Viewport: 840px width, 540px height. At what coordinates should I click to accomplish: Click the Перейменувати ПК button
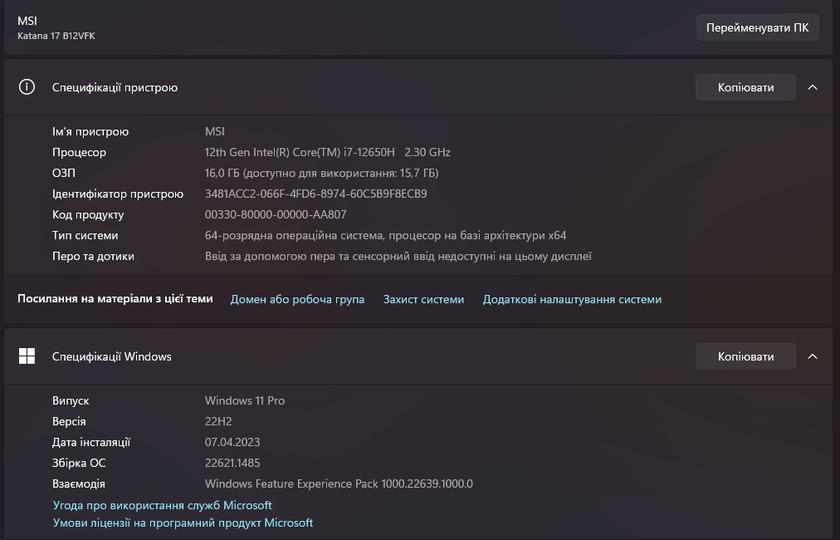[757, 27]
